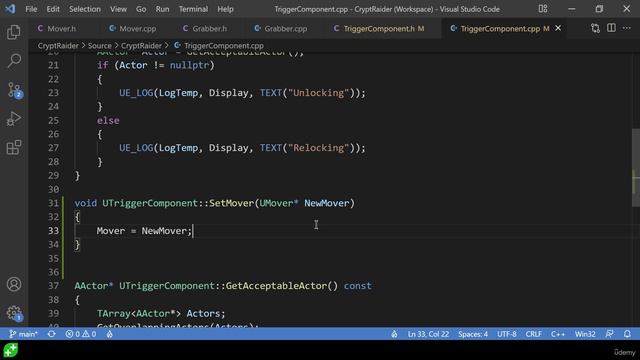The height and width of the screenshot is (360, 640).
Task: Click the editor vertical scrollbar thumb
Action: click(636, 167)
